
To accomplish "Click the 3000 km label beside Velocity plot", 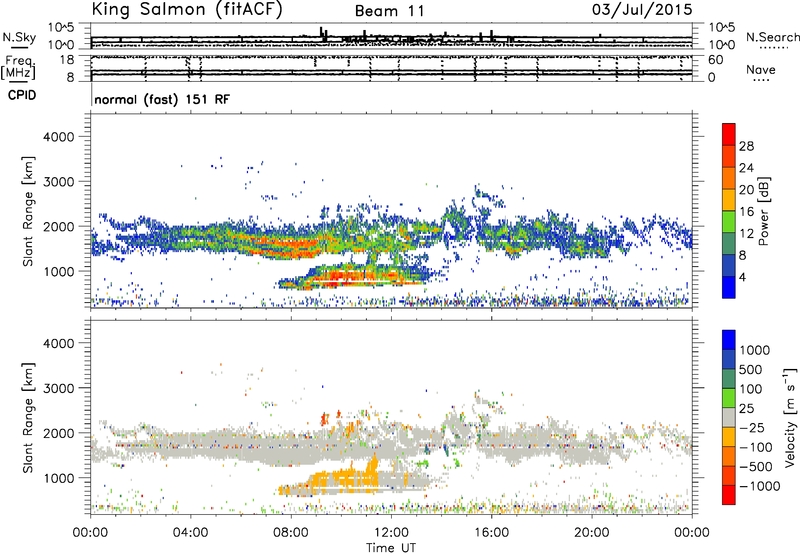I will [58, 388].
